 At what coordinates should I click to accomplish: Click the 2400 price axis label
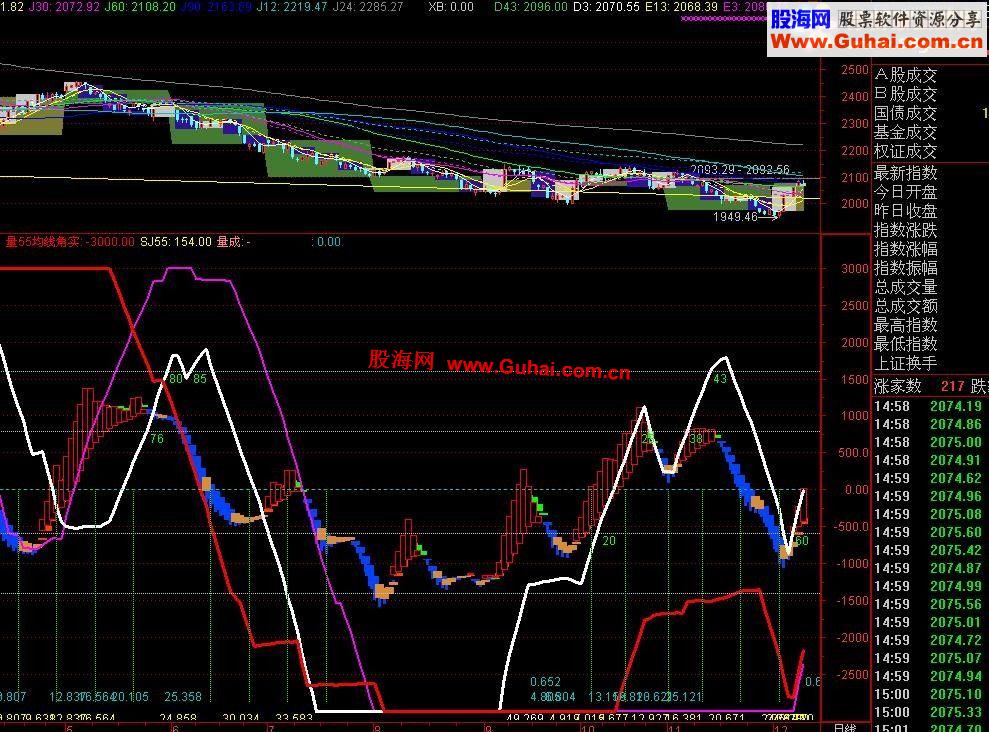point(855,96)
